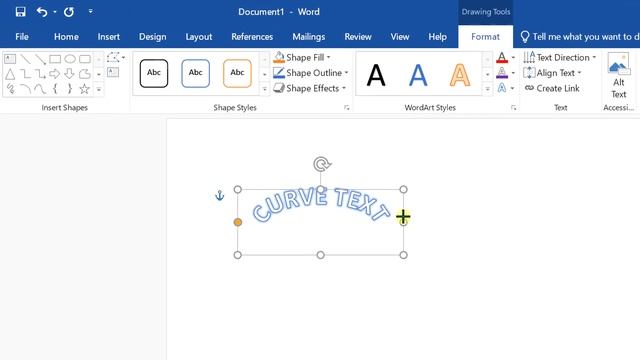Open the Undo history dropdown arrow

coord(55,12)
